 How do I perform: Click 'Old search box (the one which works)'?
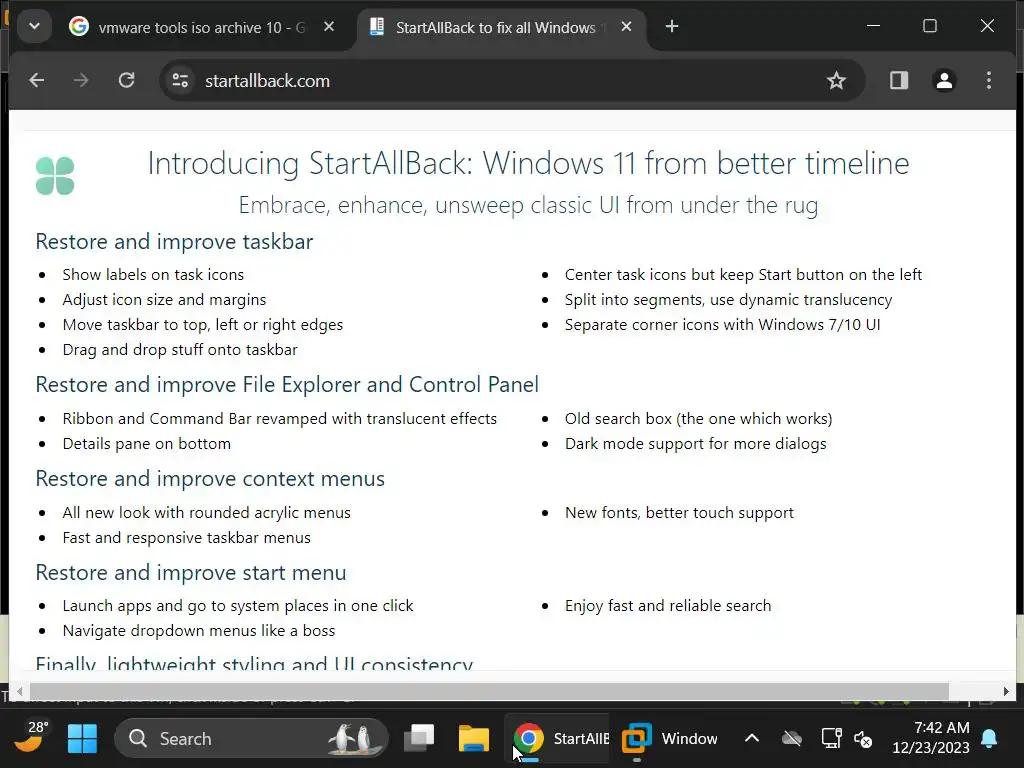698,419
